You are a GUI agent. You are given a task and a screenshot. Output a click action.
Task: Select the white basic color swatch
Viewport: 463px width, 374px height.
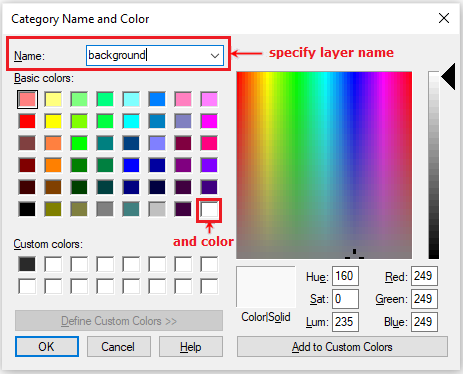pyautogui.click(x=209, y=210)
